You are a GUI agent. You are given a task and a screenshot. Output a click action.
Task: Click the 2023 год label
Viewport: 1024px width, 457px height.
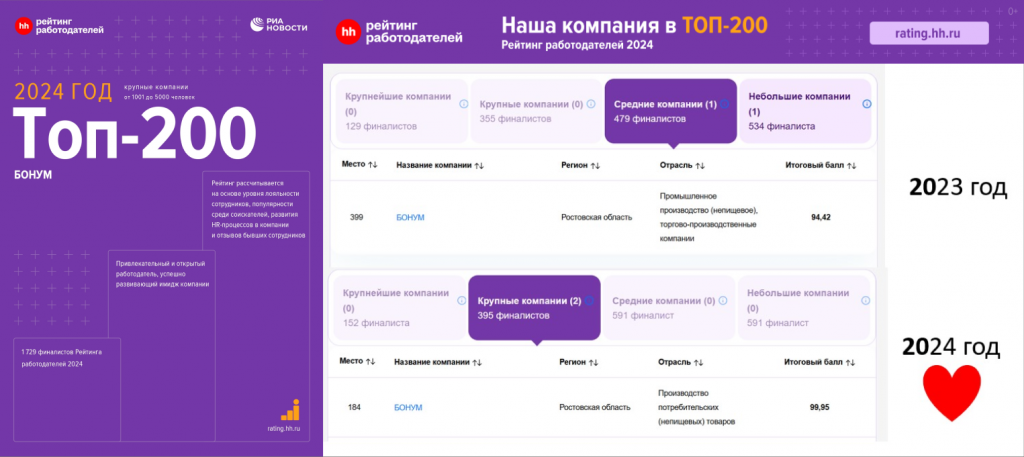pyautogui.click(x=957, y=188)
